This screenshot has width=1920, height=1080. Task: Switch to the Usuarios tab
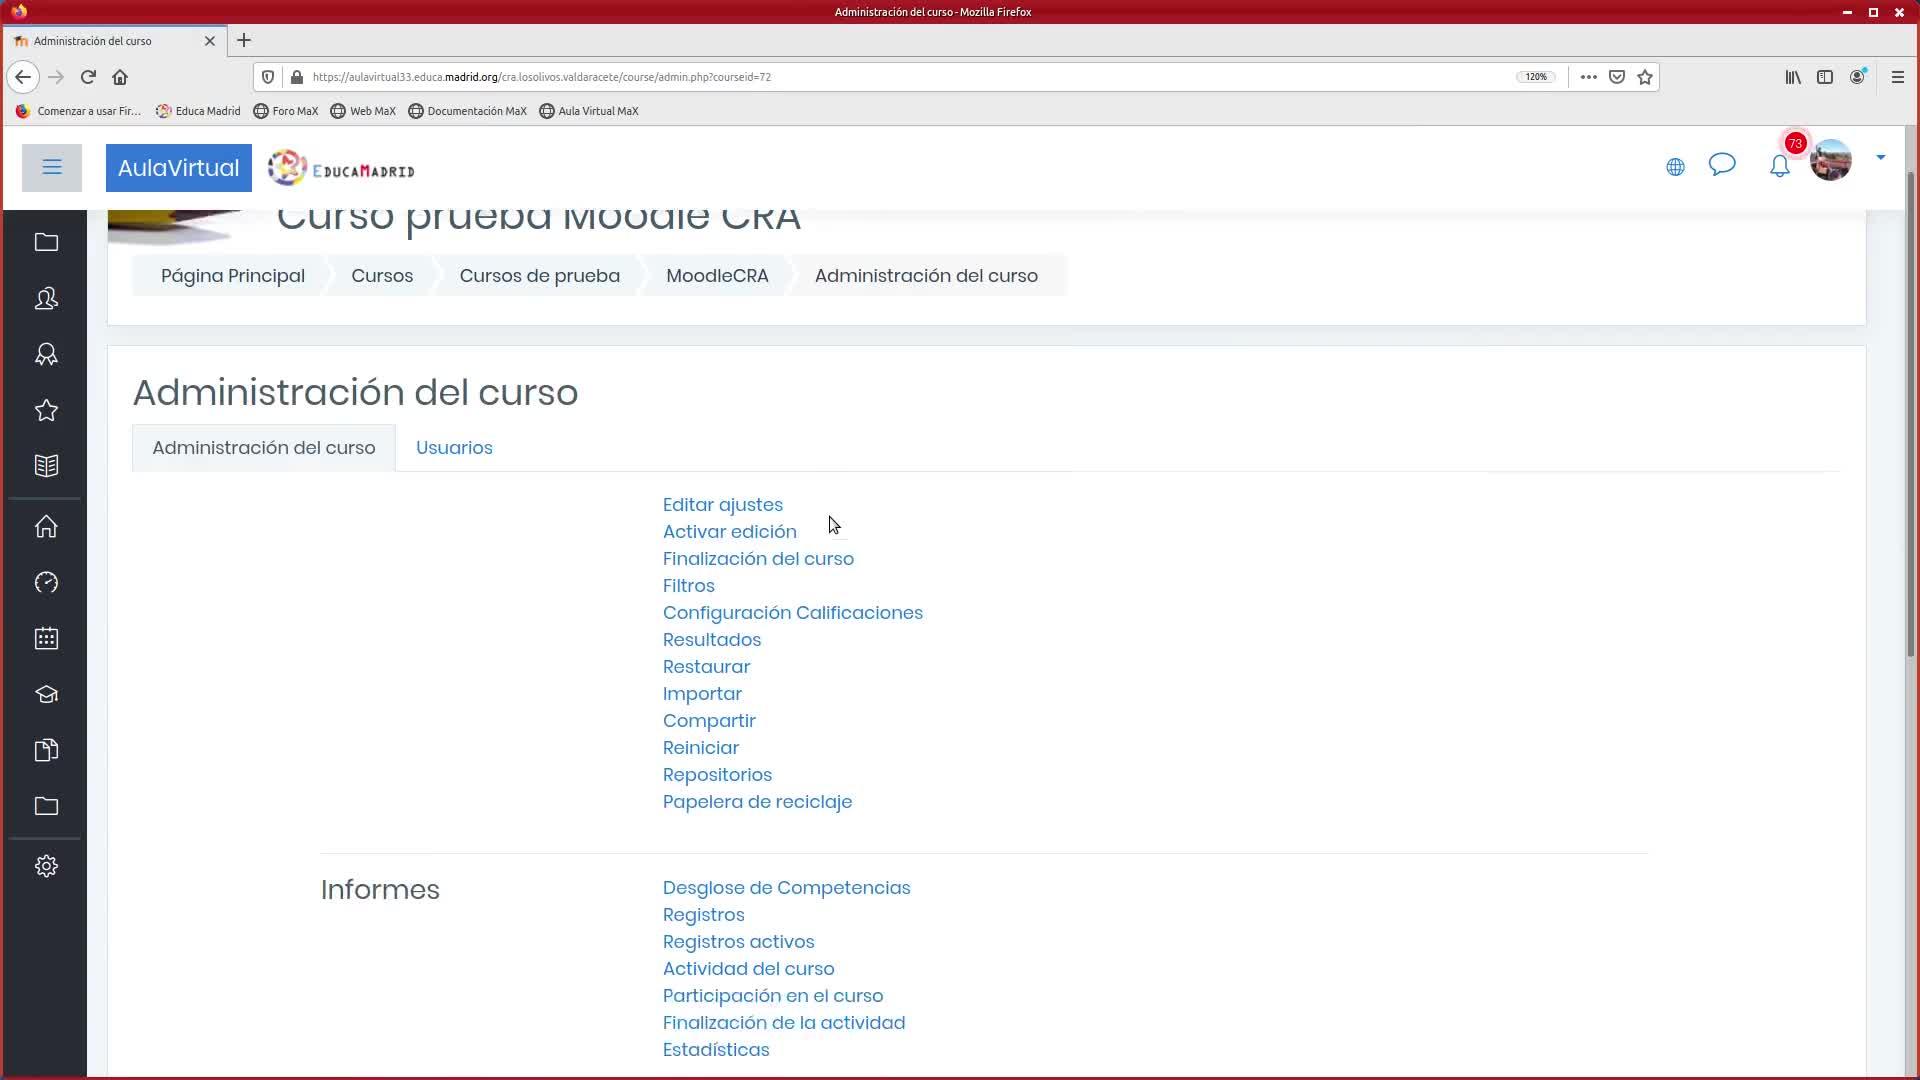(x=454, y=448)
